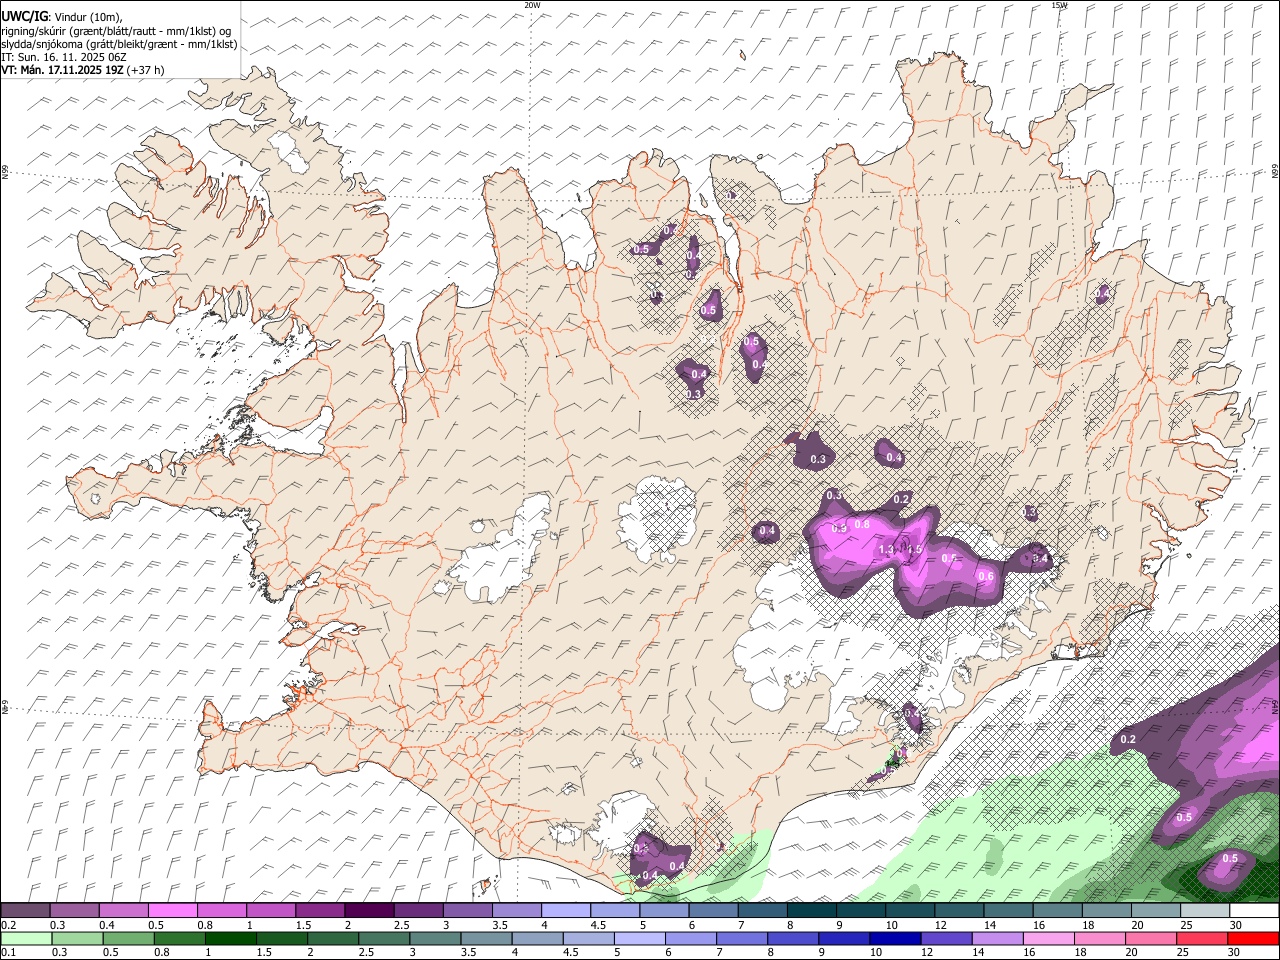Click the 'VT: Mán. 17.11.2025 19Z (+37 h)' line
This screenshot has width=1280, height=960.
[x=83, y=70]
